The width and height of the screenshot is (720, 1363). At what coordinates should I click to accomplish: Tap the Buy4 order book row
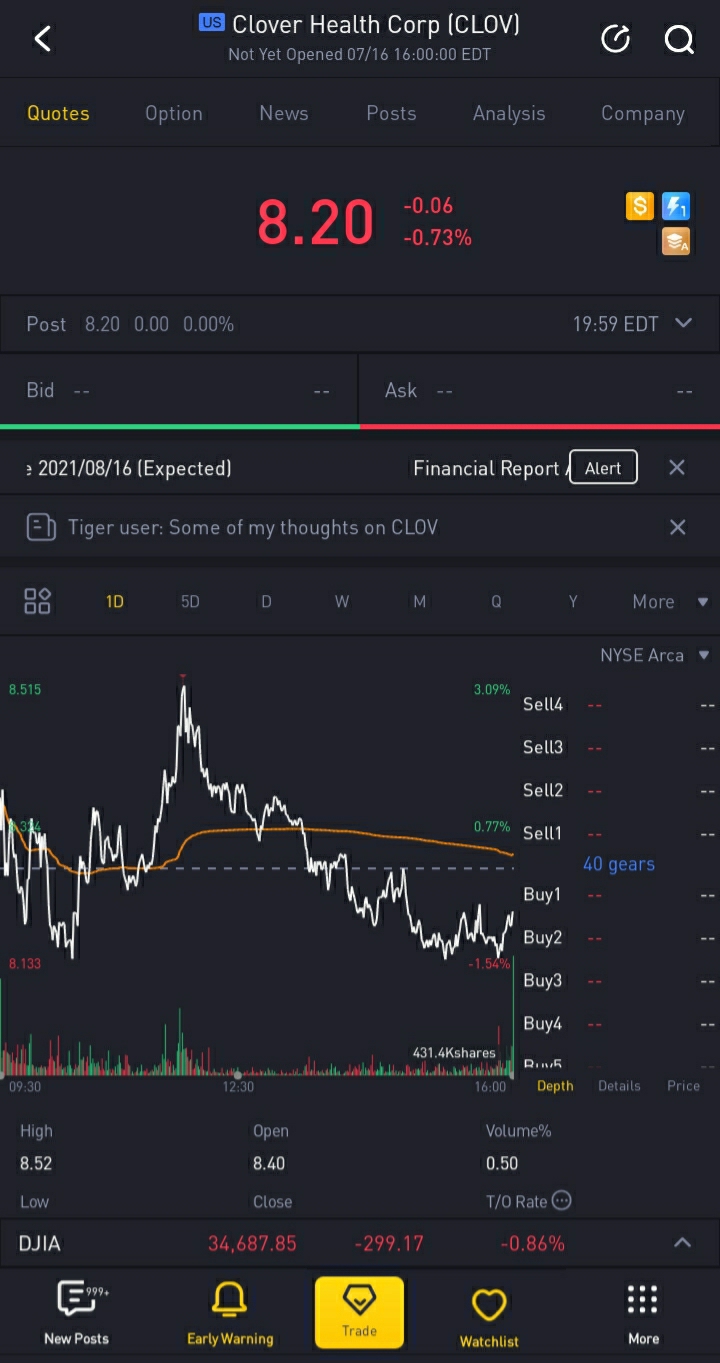(619, 1023)
